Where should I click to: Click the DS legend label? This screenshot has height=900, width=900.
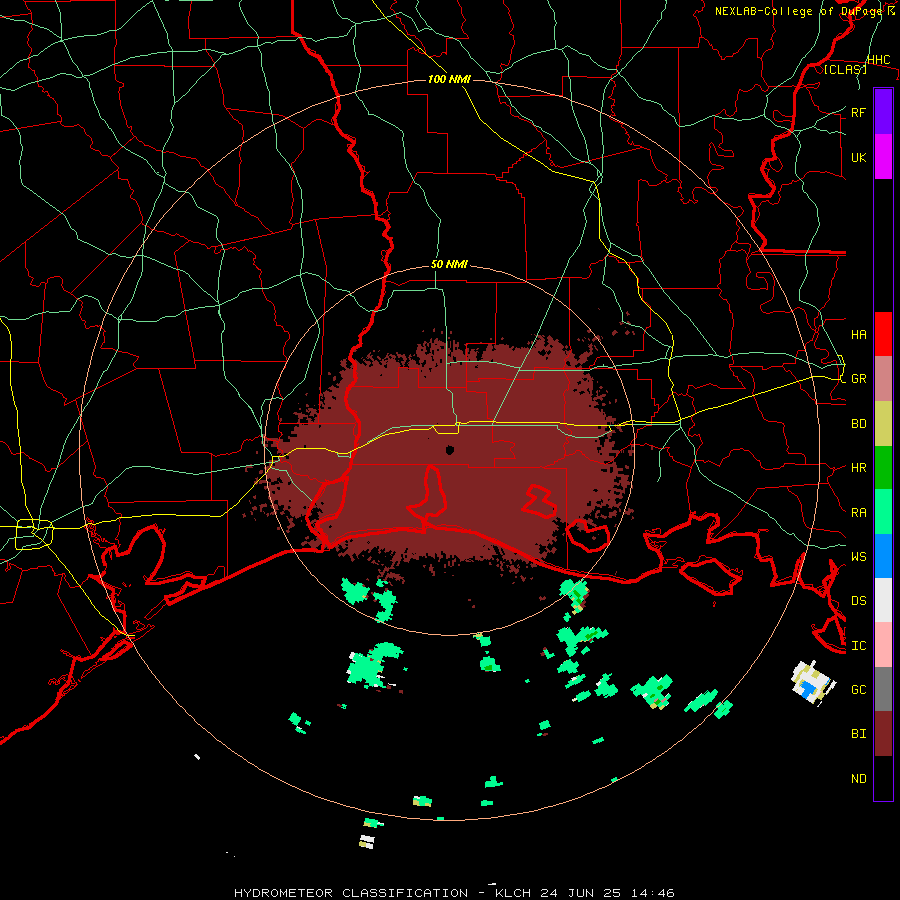click(858, 601)
